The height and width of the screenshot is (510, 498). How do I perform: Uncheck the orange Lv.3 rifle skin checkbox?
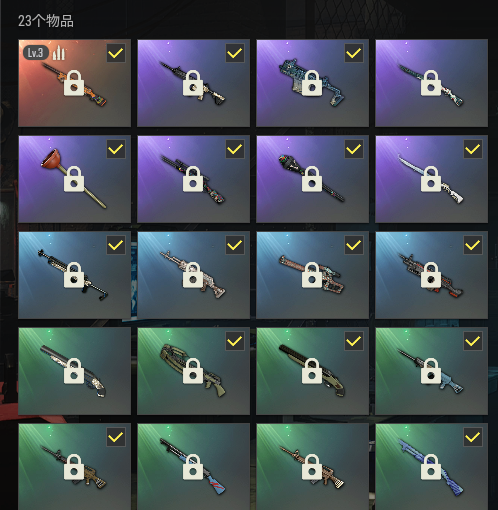tap(116, 53)
